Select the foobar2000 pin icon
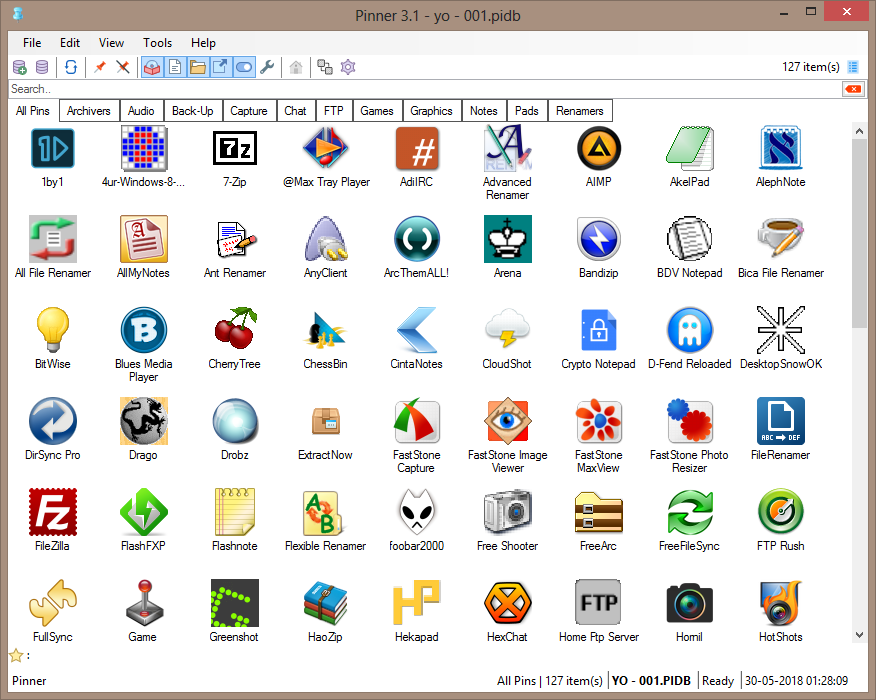 click(x=417, y=512)
